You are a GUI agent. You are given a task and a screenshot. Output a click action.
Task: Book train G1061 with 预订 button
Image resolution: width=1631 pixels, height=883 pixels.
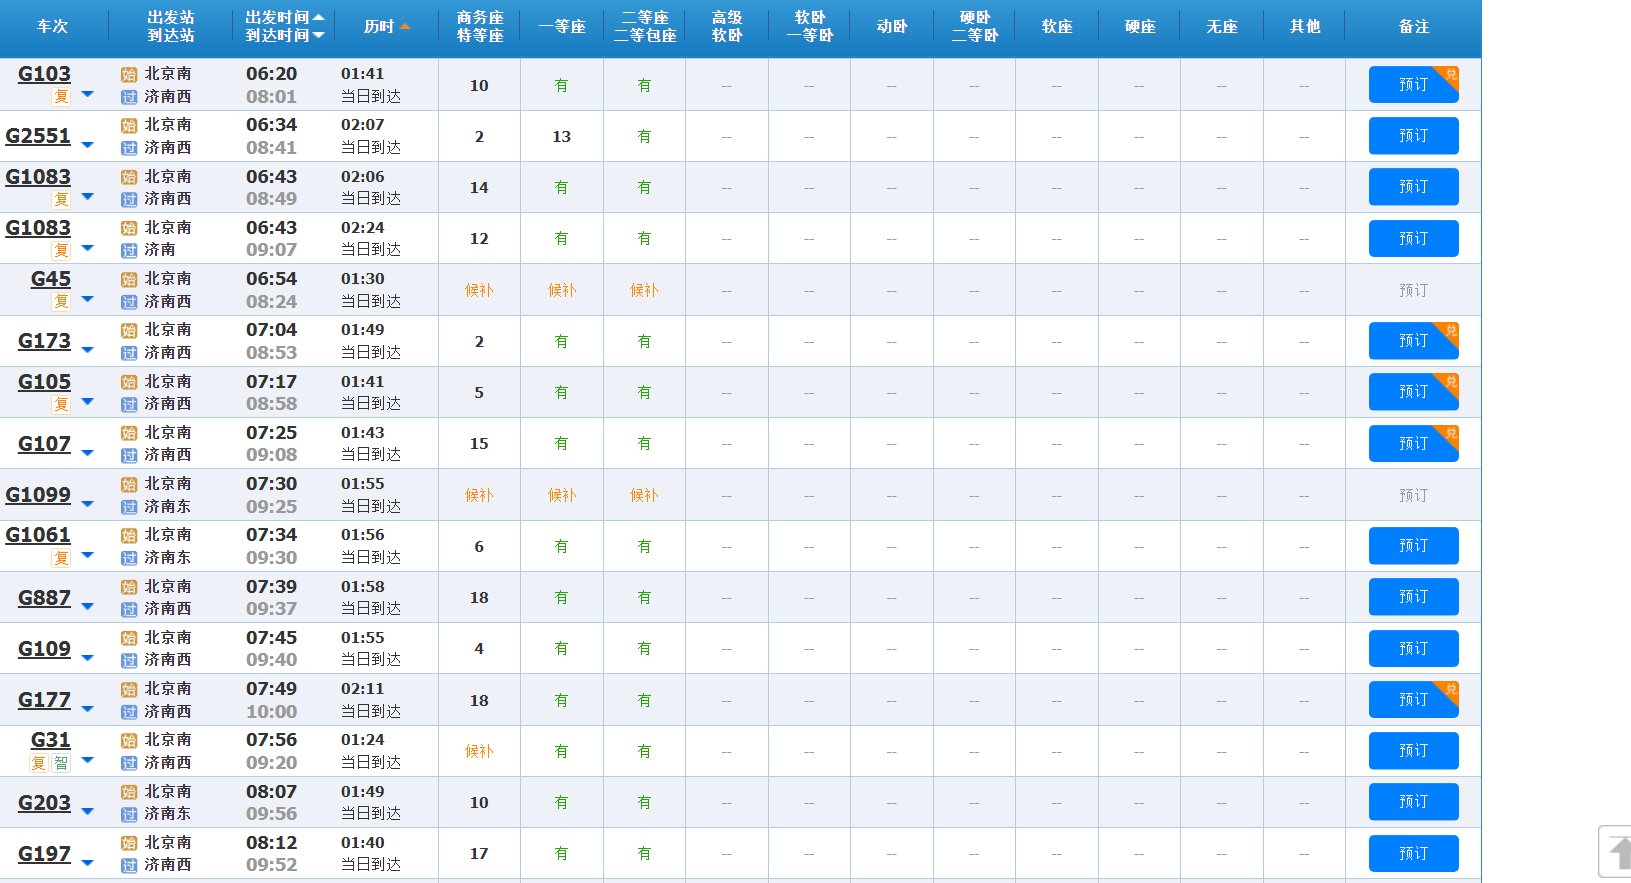[1413, 546]
